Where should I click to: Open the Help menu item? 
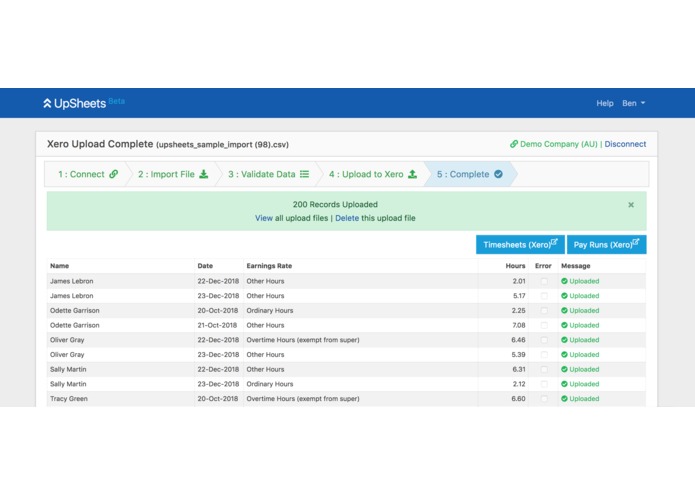(x=605, y=103)
